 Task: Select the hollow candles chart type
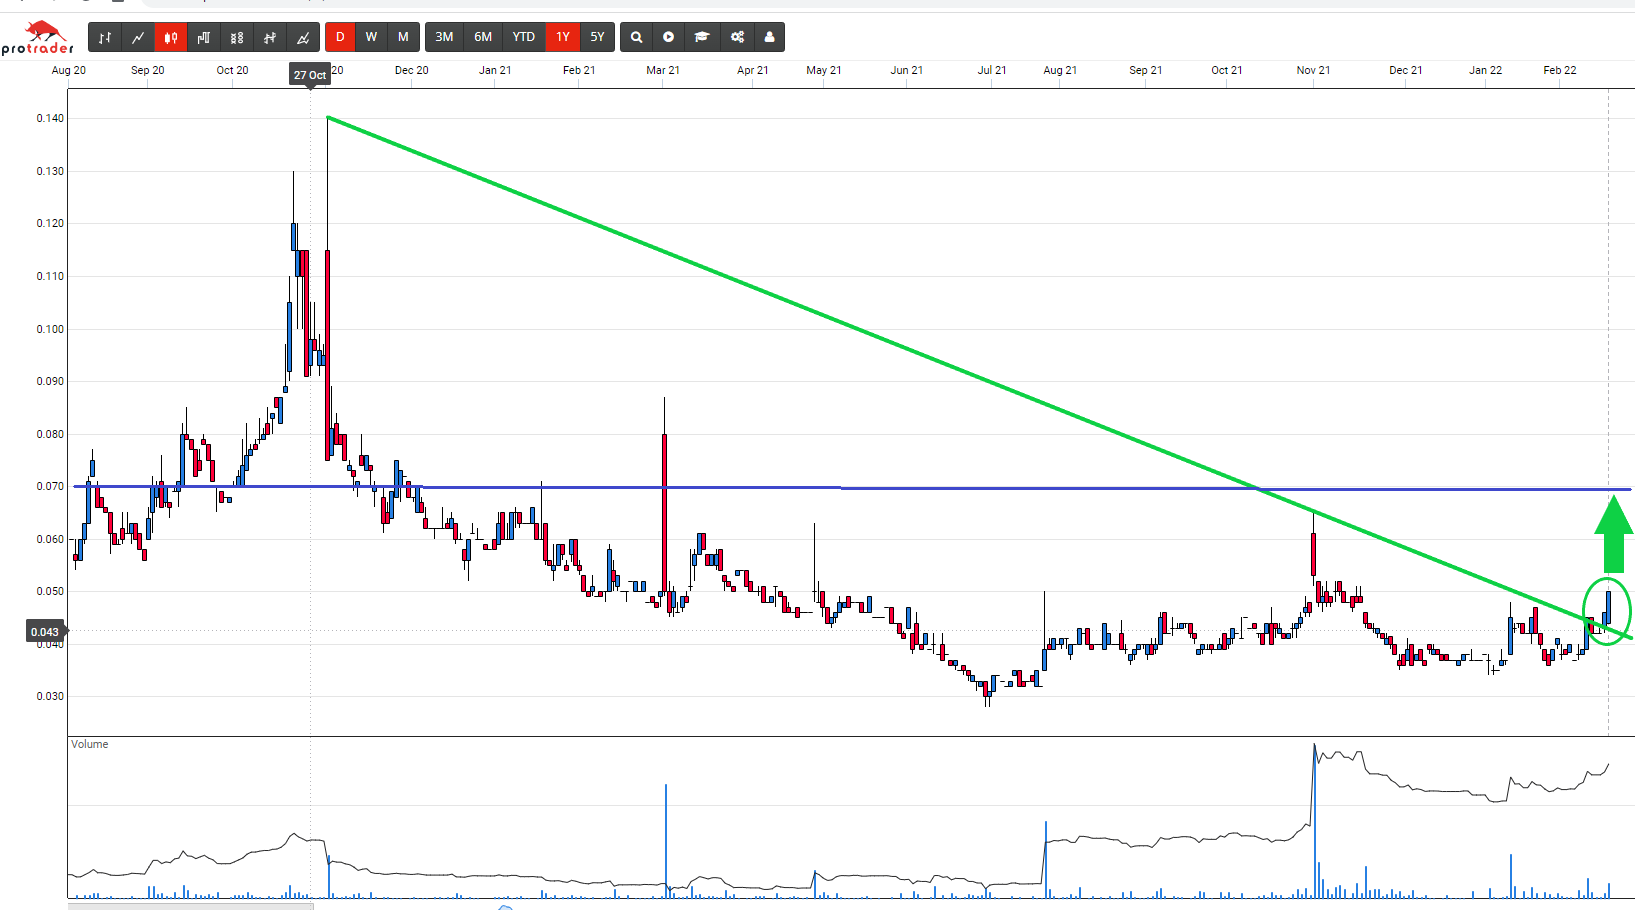click(x=237, y=37)
